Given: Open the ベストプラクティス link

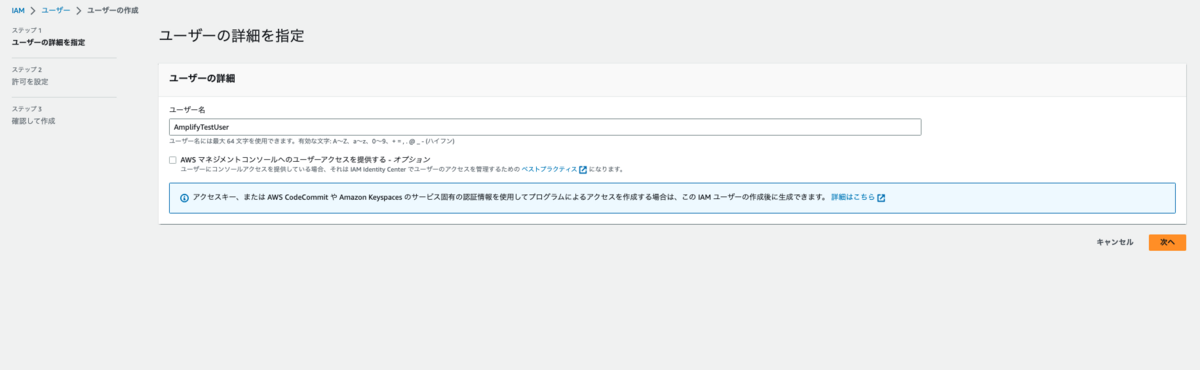Looking at the screenshot, I should click(x=549, y=170).
